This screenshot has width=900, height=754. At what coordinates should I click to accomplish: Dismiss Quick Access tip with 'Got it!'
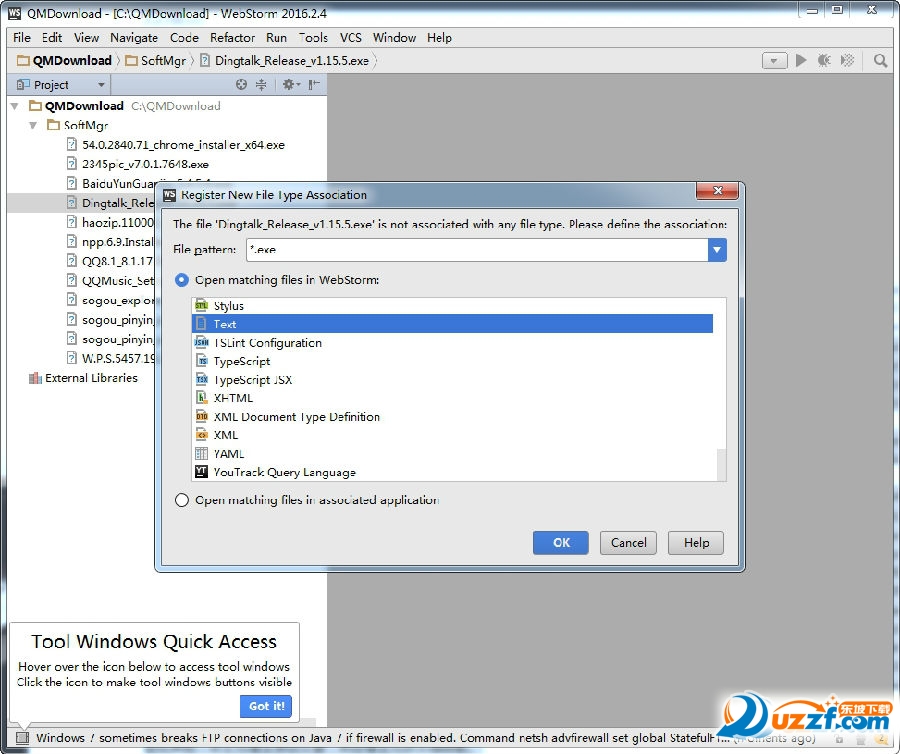[266, 706]
